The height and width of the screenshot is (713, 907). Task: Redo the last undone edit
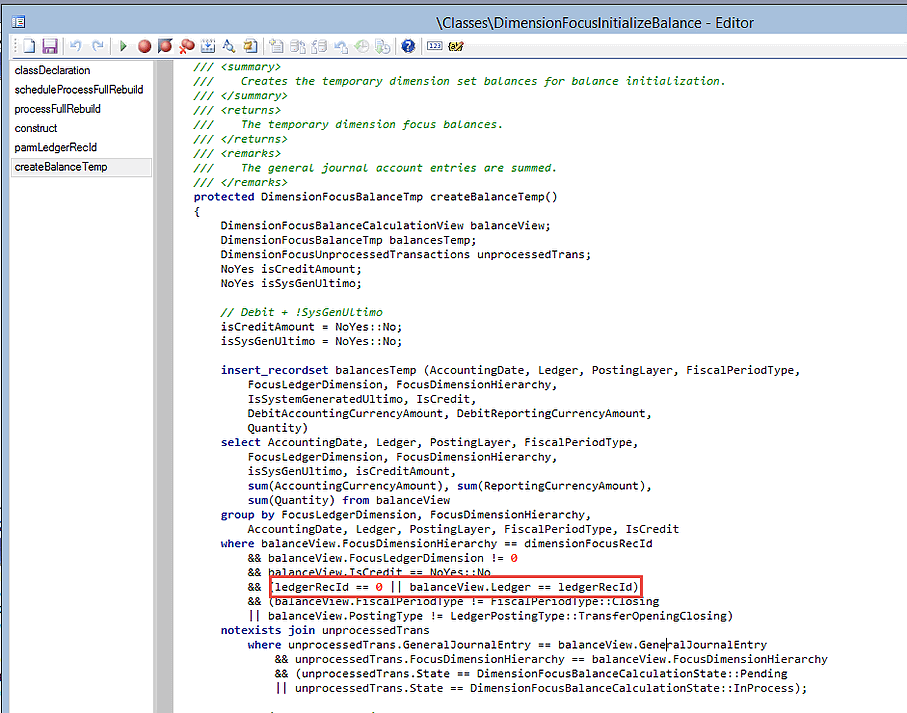98,46
